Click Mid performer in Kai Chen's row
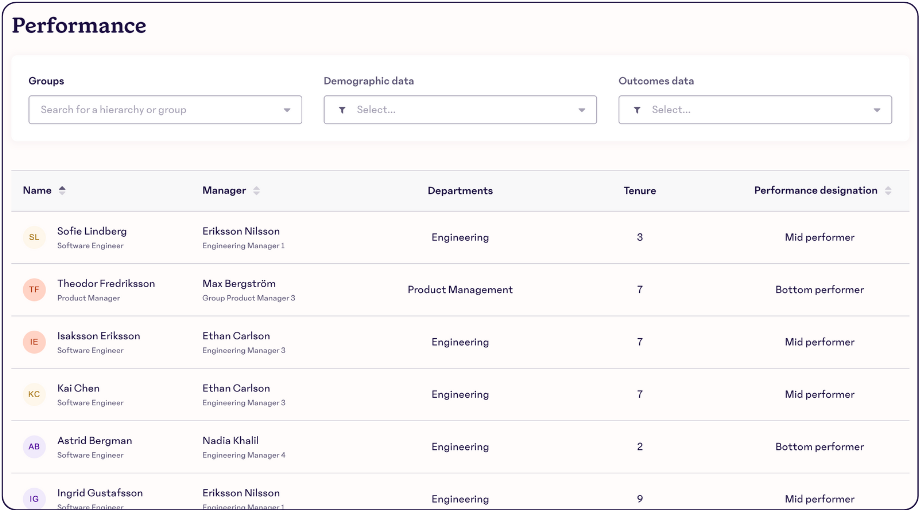Screen dimensions: 922x513 click(x=819, y=394)
